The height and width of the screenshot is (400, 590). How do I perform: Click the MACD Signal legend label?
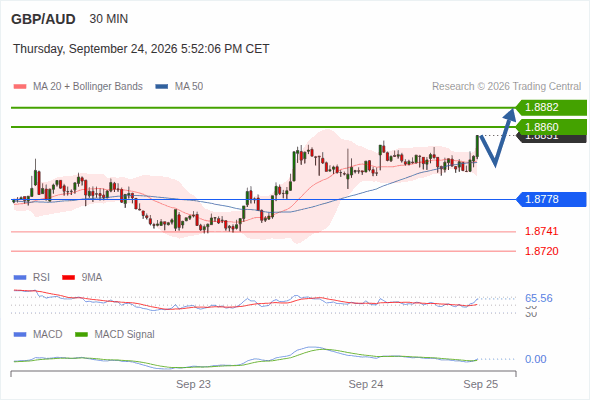(125, 335)
